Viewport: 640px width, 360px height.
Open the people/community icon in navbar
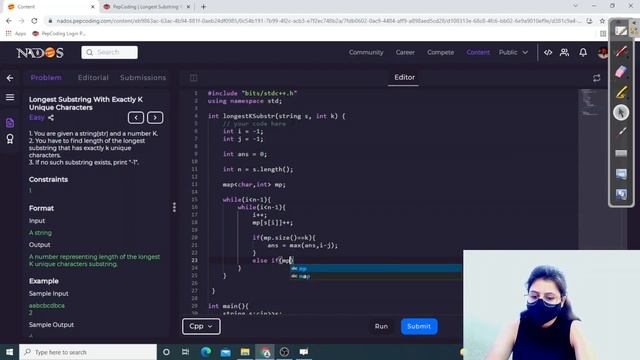564,52
